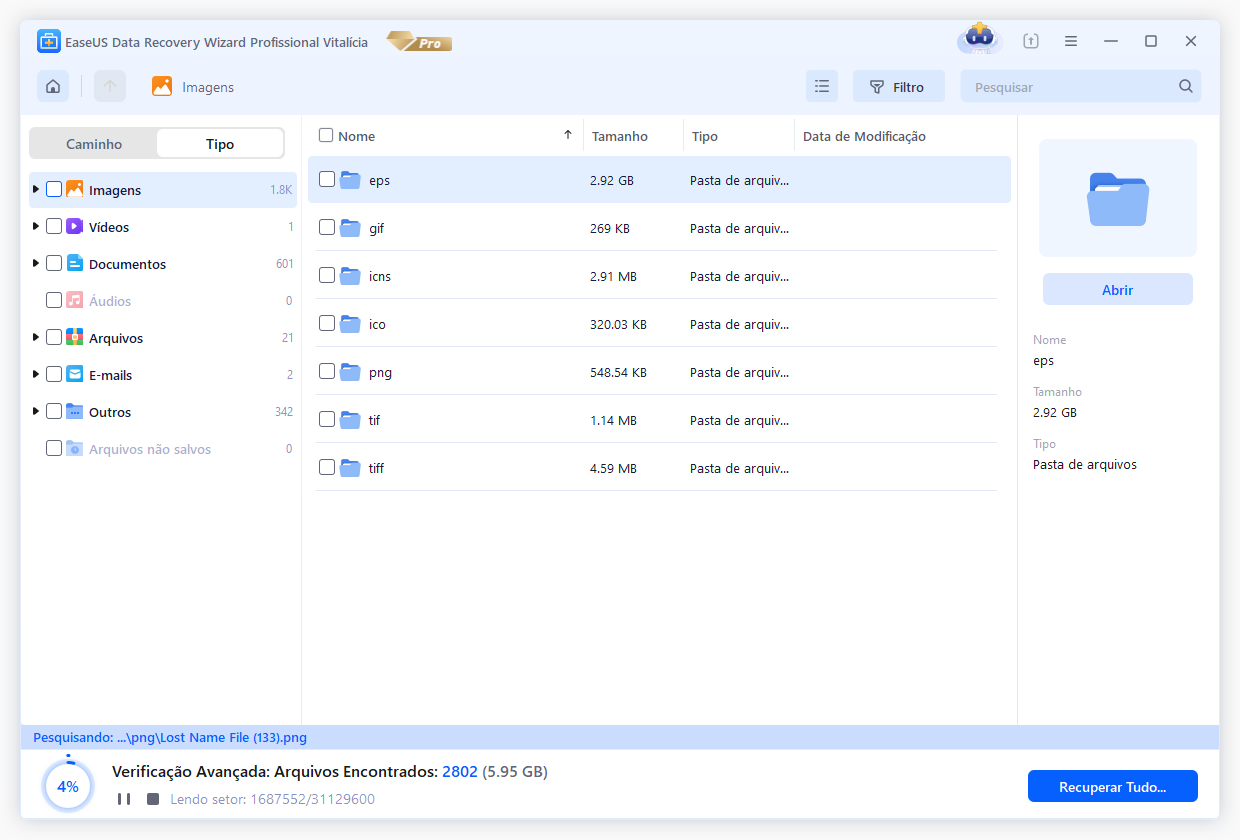Click the Arquivos category icon

pyautogui.click(x=75, y=338)
